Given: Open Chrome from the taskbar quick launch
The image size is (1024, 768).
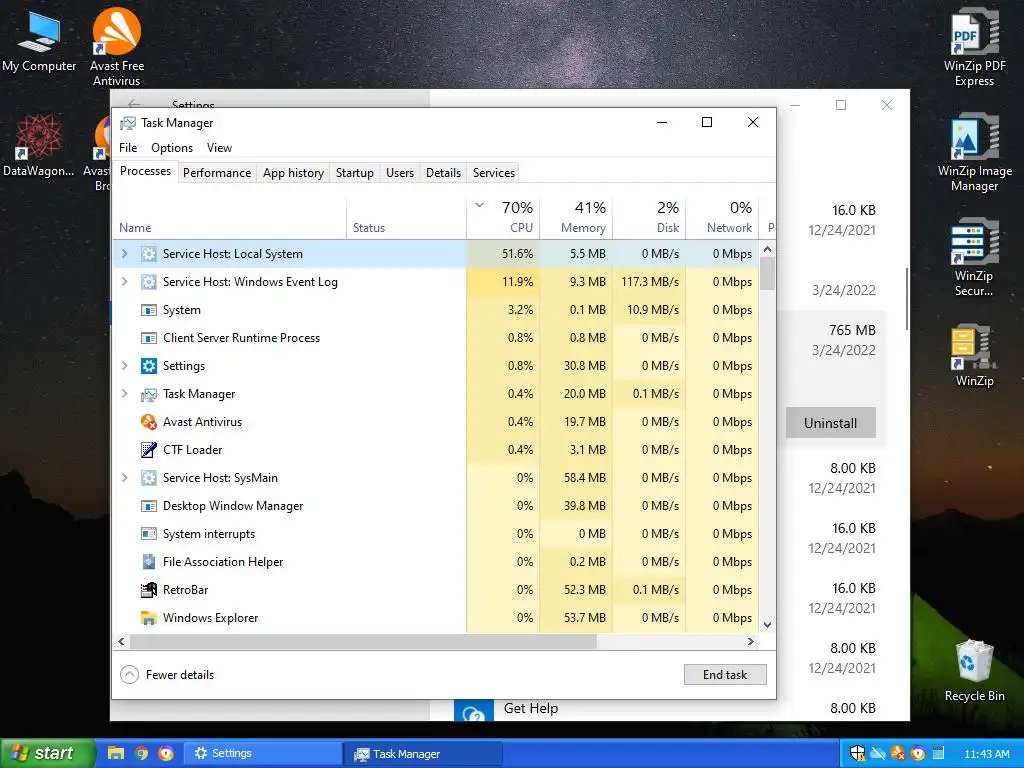Looking at the screenshot, I should [x=141, y=753].
